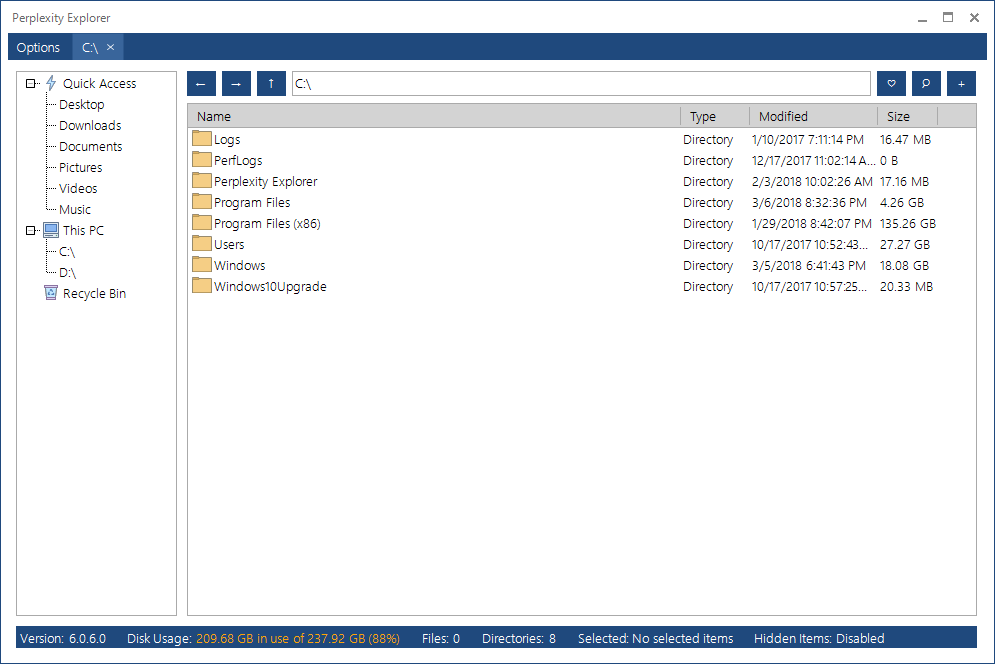Click the heart favorites button
The width and height of the screenshot is (995, 664).
891,84
